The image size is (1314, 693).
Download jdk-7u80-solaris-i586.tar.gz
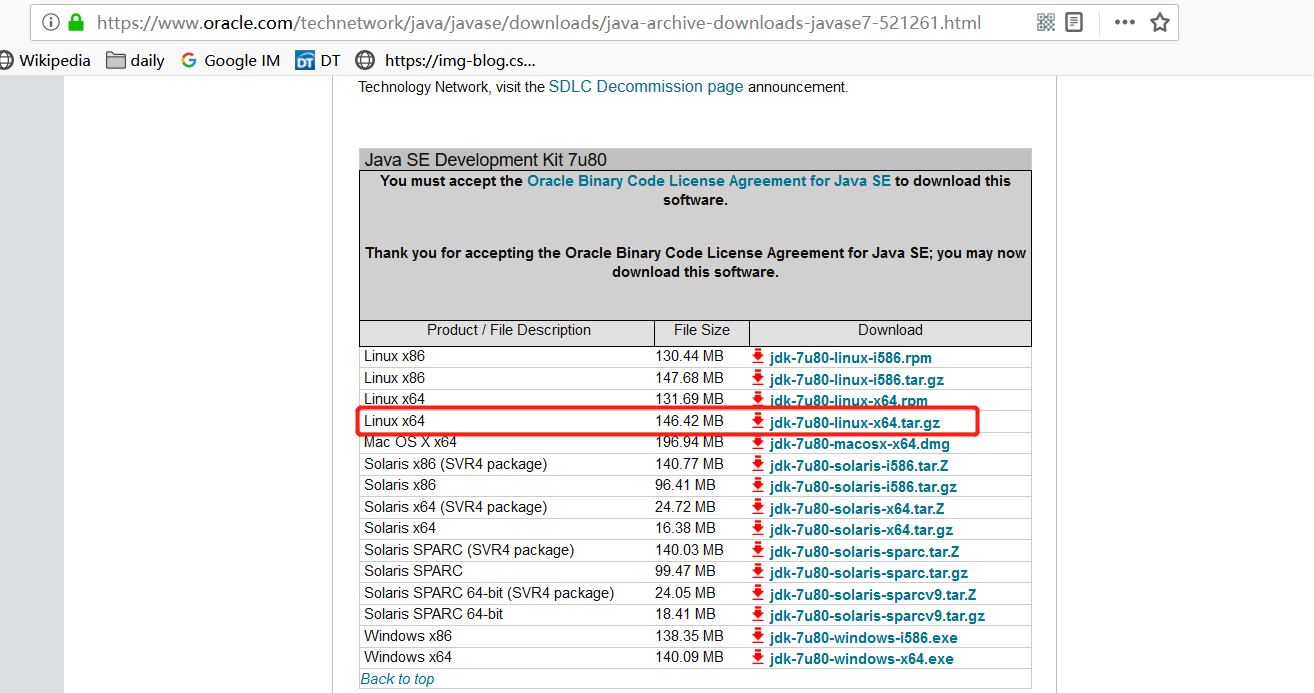[864, 487]
